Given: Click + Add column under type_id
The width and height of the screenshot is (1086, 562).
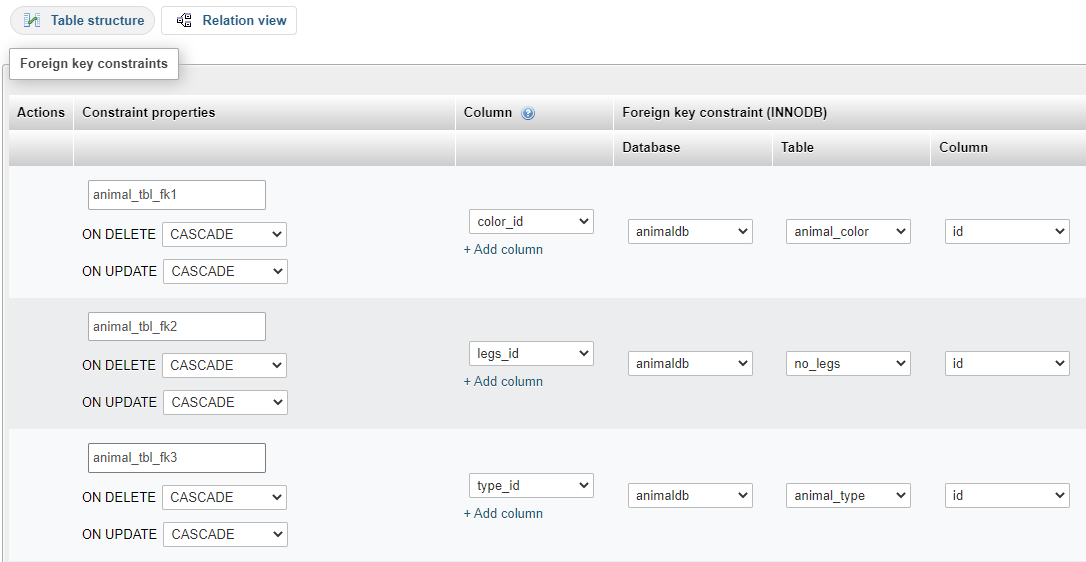Looking at the screenshot, I should pos(503,513).
